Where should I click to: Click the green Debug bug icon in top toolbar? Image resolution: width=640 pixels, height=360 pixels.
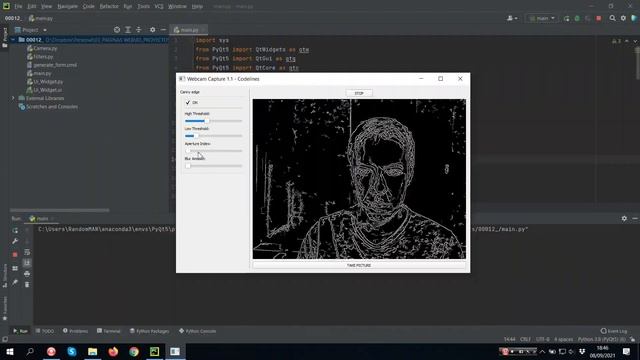(577, 18)
